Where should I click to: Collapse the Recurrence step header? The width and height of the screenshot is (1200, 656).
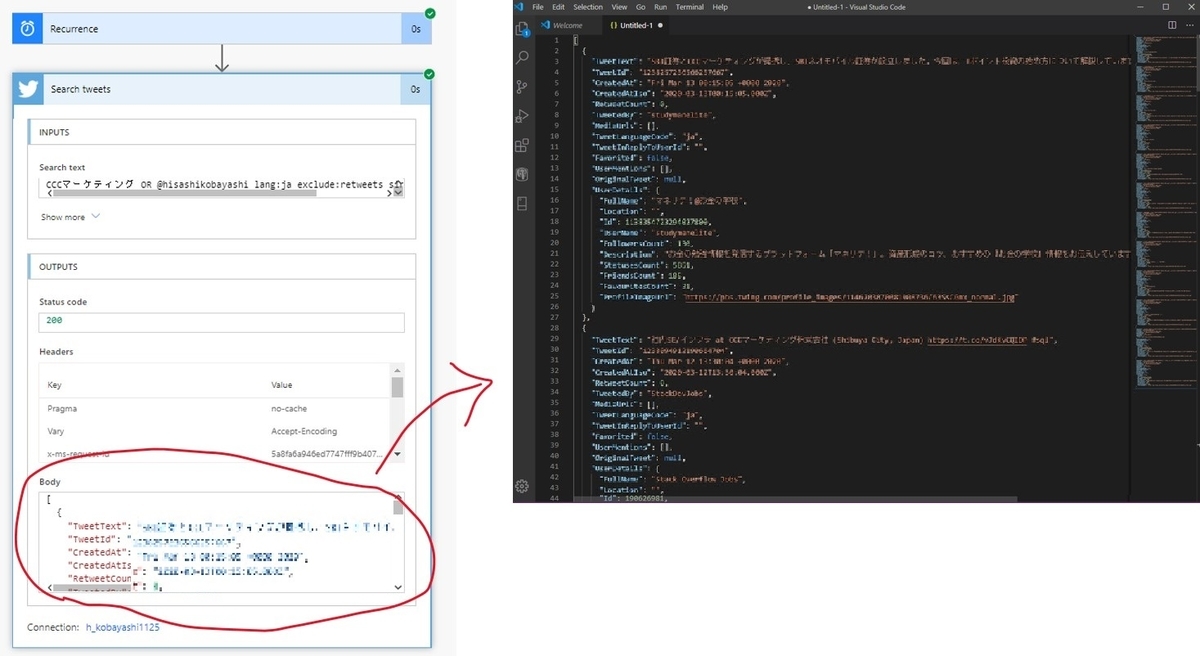click(x=222, y=29)
